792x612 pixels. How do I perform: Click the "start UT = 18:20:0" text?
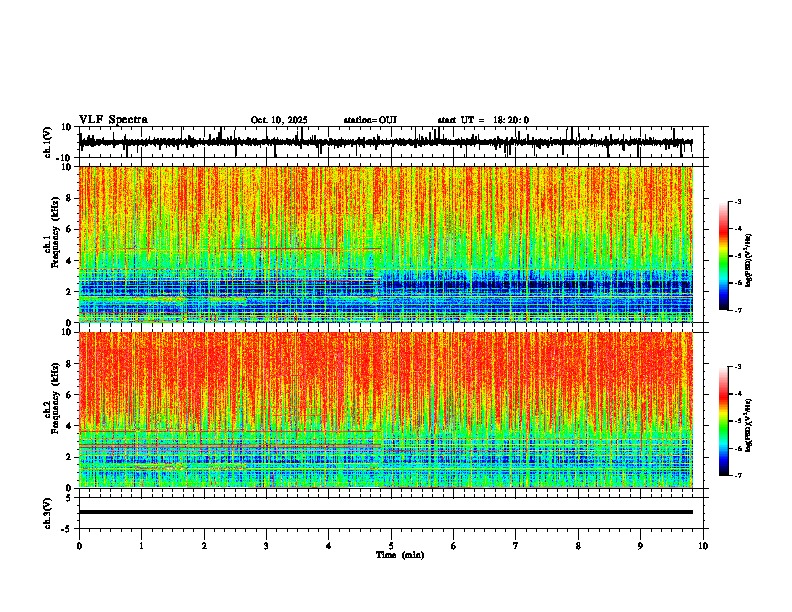point(483,120)
